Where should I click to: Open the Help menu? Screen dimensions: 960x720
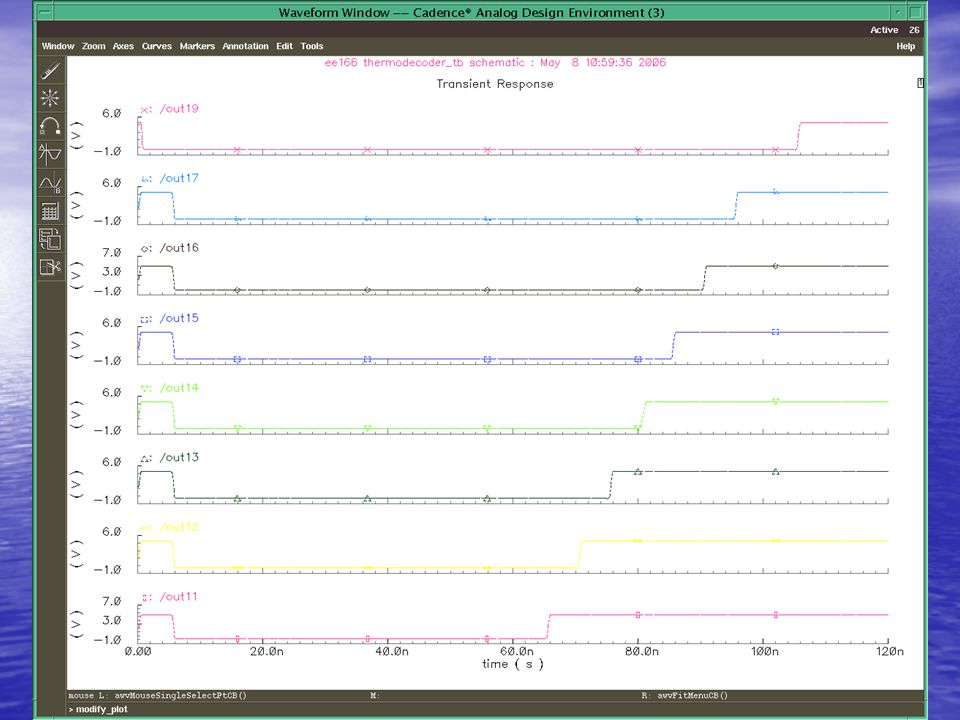pos(906,46)
